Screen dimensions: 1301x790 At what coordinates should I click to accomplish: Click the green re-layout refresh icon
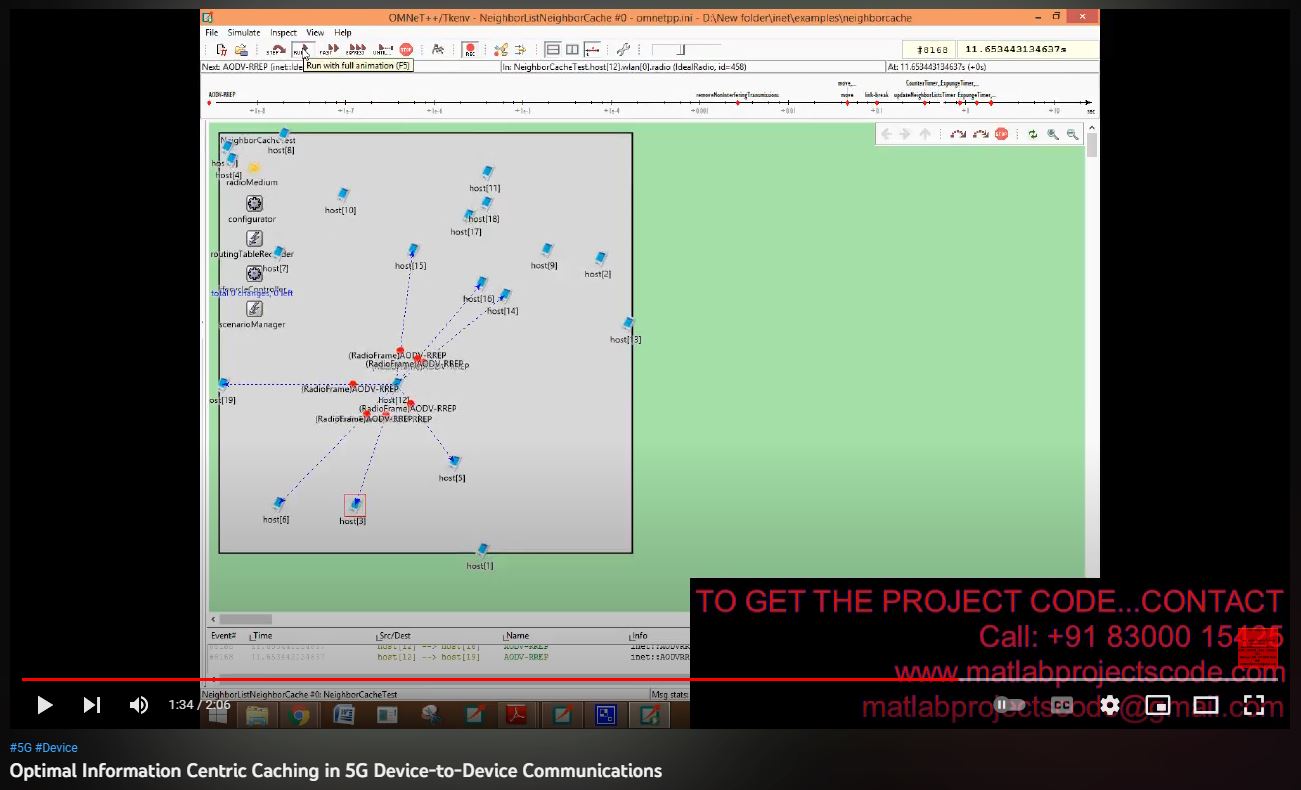(x=1033, y=134)
